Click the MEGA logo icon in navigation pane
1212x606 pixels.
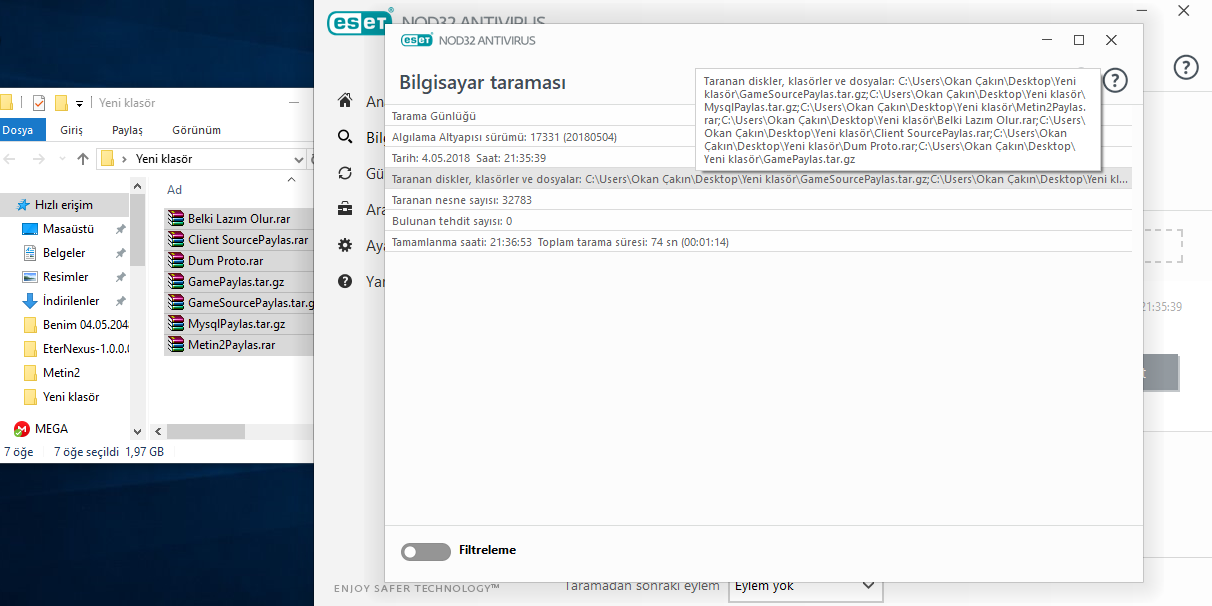(21, 429)
